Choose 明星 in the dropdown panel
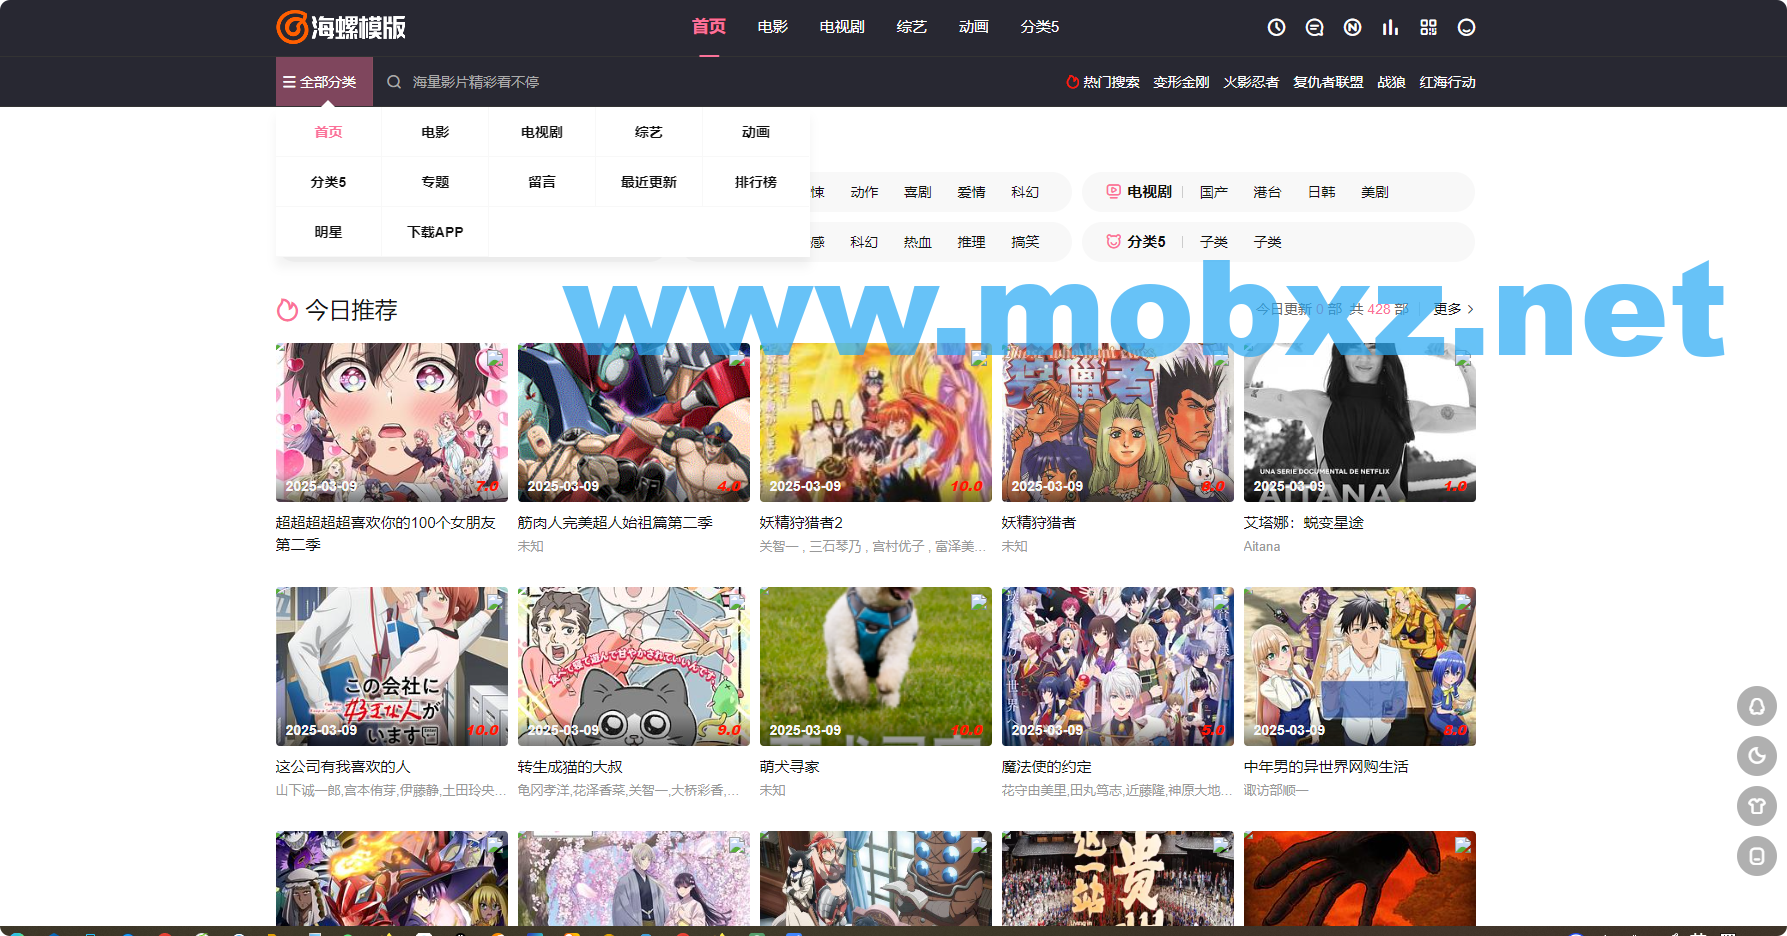Screen dimensions: 1787x936 328,232
